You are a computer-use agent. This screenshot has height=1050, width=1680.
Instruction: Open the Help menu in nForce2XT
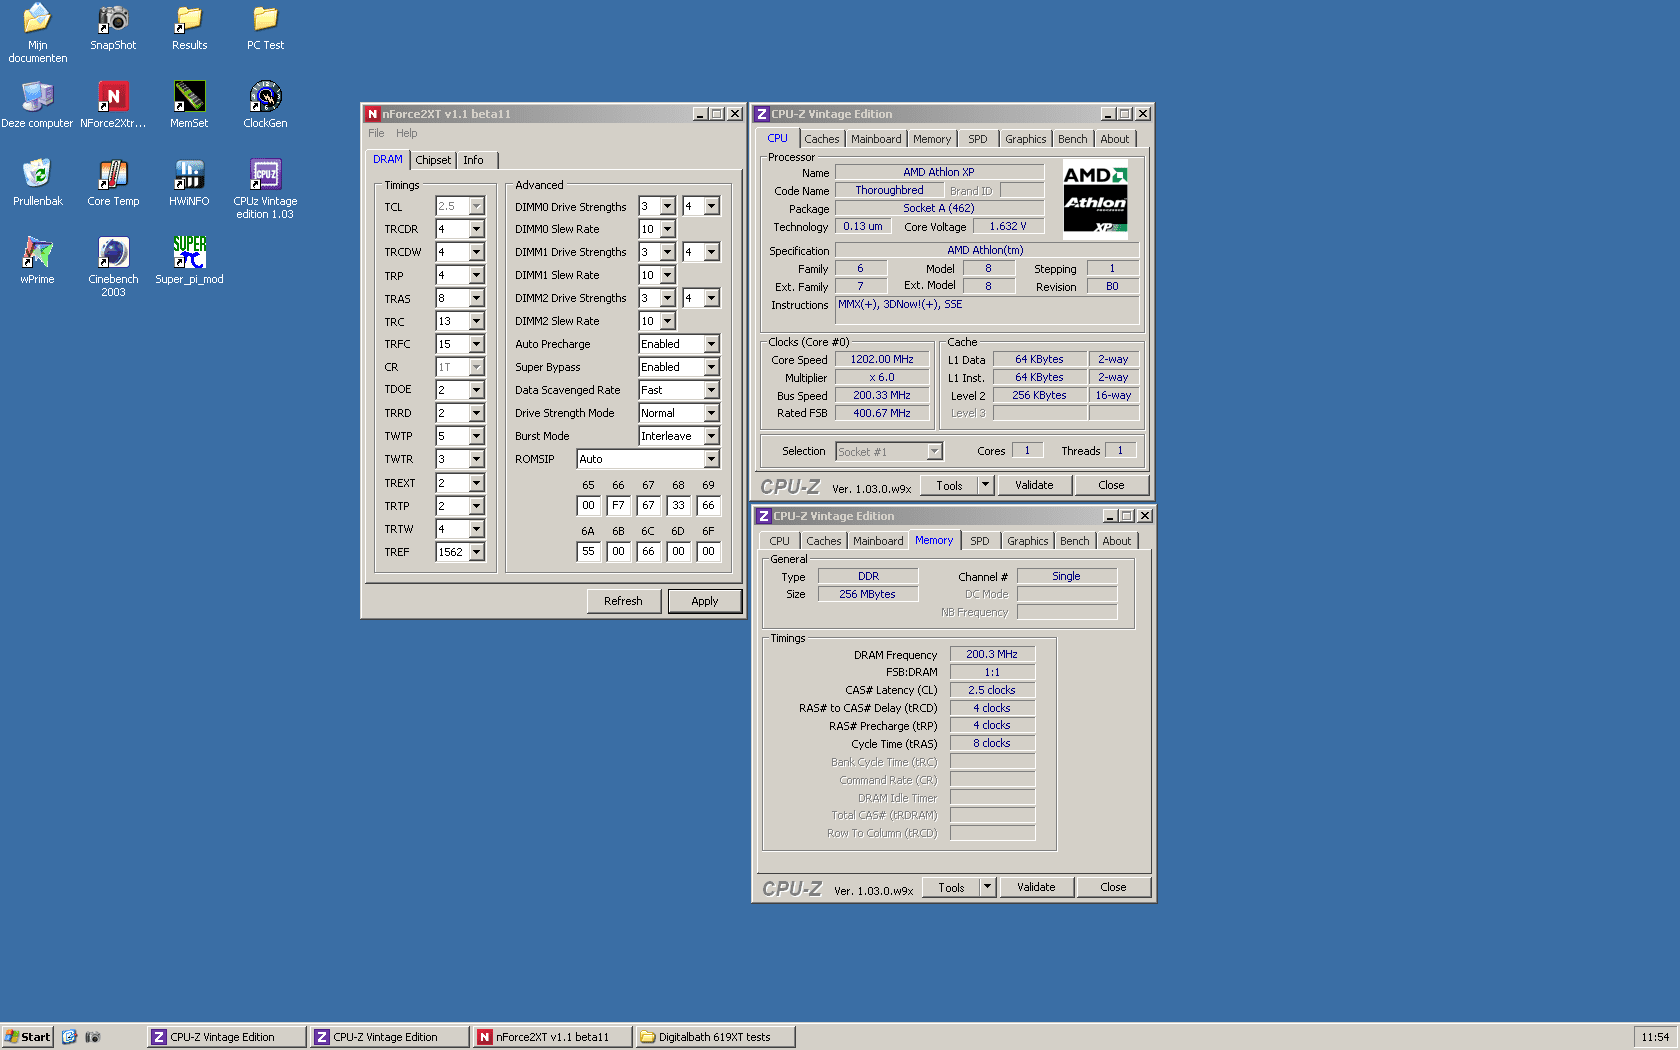coord(406,133)
